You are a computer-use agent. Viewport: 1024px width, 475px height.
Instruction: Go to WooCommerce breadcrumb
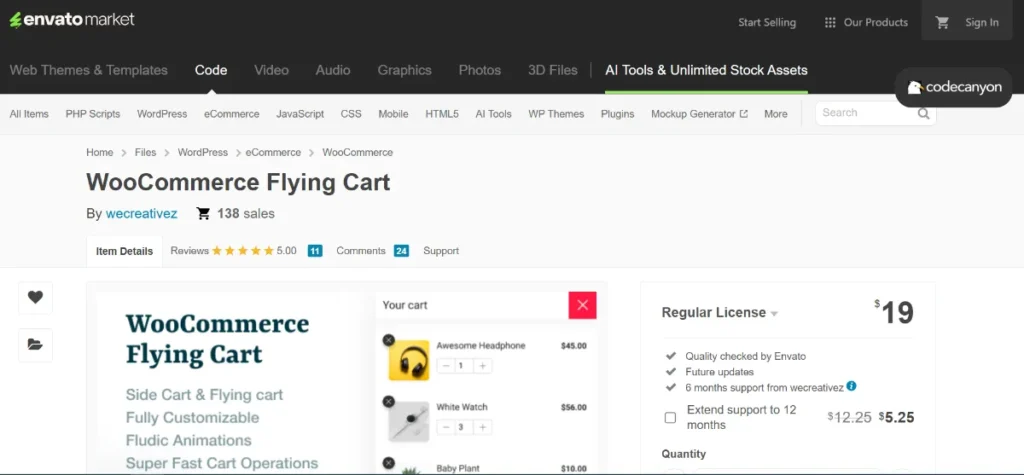357,152
